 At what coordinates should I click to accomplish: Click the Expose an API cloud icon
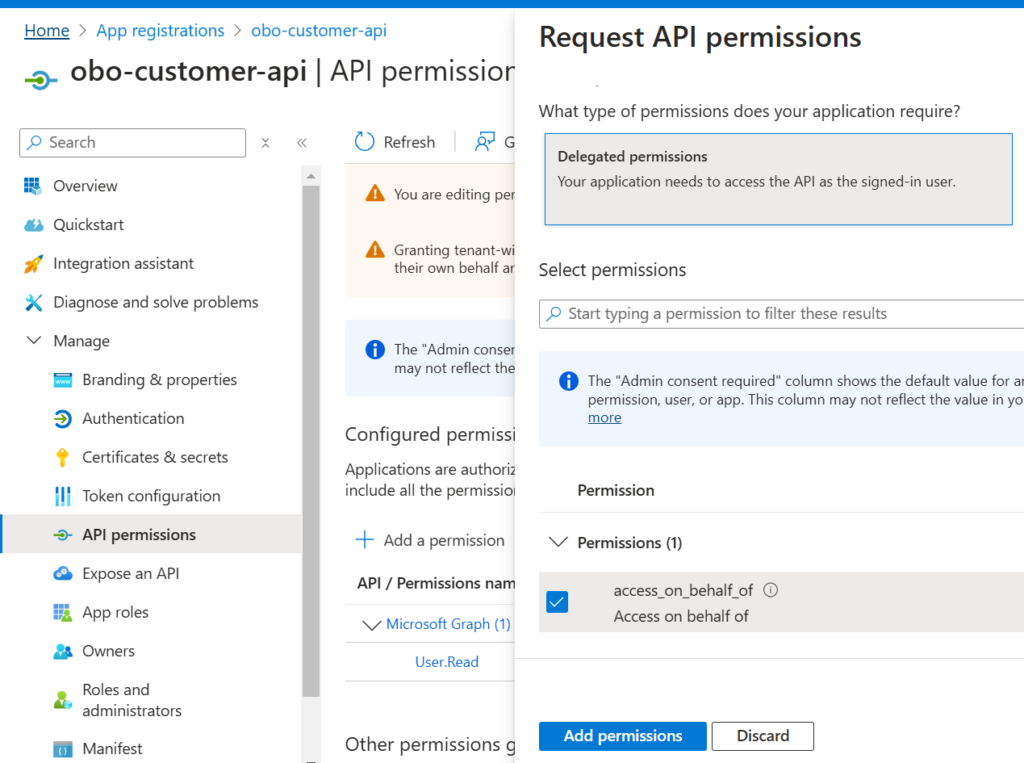[63, 574]
